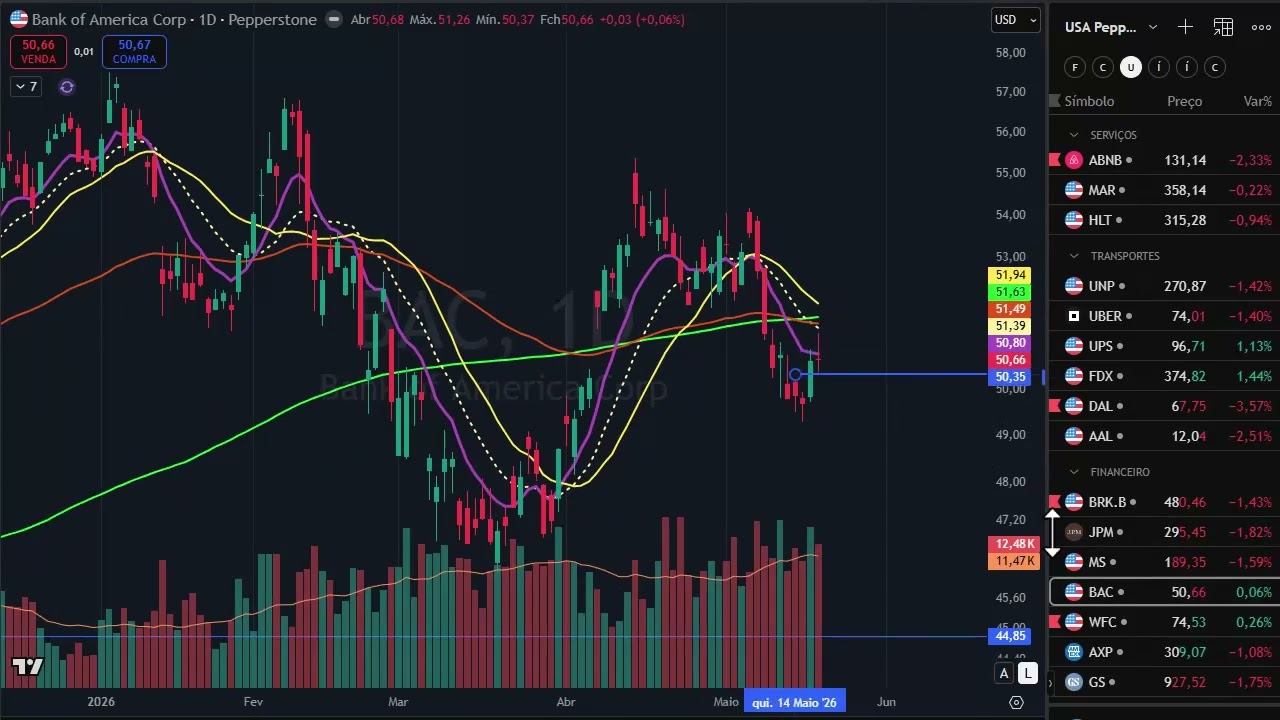Click the Airbnb logo beside ABNB
Image resolution: width=1280 pixels, height=720 pixels.
(x=1074, y=160)
